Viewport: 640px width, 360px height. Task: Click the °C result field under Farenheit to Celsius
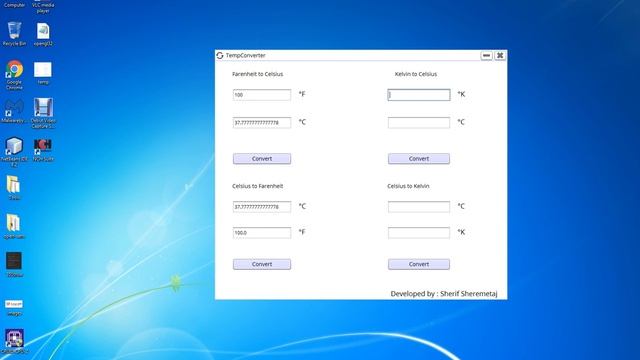262,122
